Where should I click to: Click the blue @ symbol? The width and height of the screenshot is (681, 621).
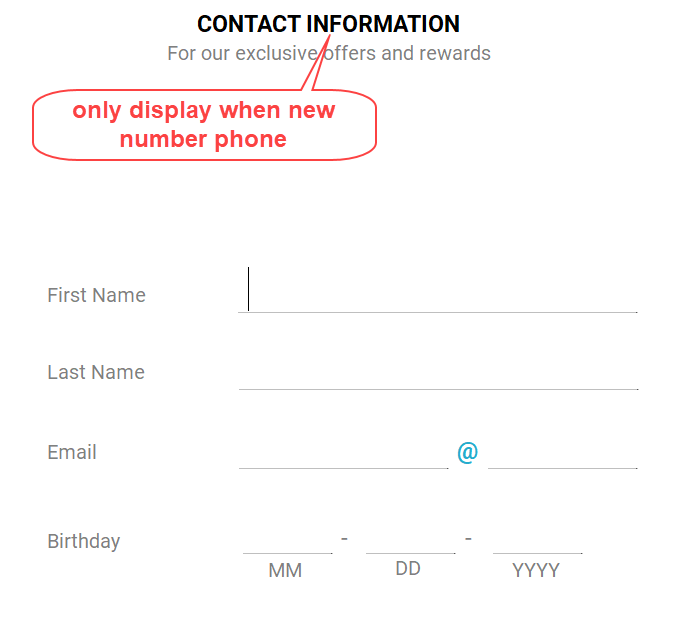[468, 452]
